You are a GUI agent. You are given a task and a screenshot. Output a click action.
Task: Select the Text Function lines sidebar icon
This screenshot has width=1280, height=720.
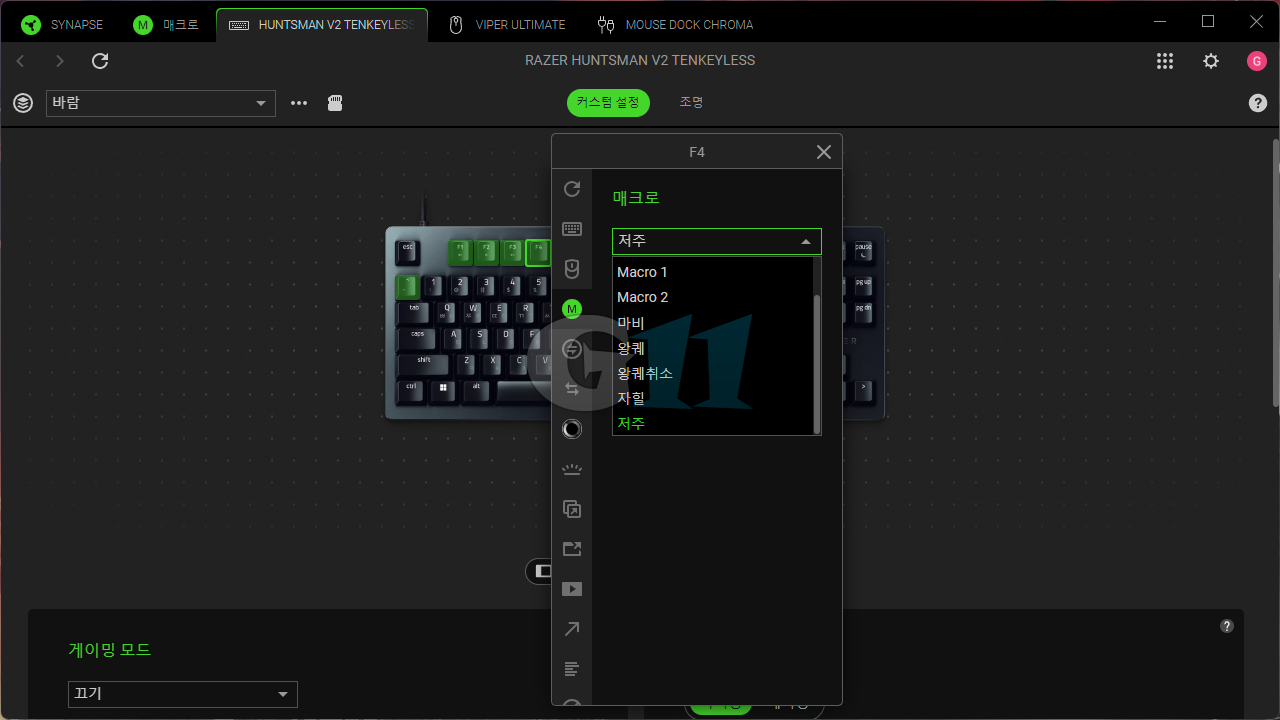pos(572,669)
